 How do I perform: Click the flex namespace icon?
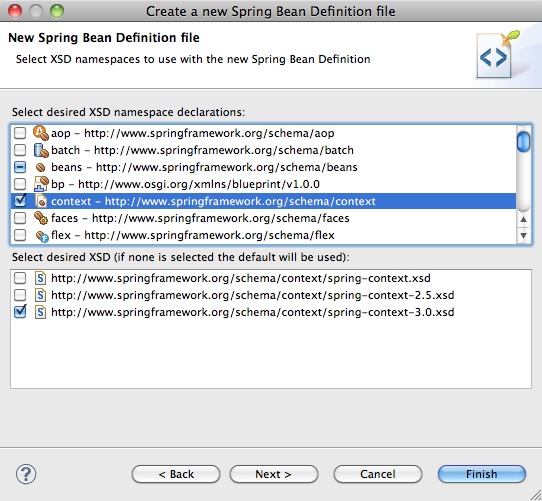pyautogui.click(x=42, y=236)
